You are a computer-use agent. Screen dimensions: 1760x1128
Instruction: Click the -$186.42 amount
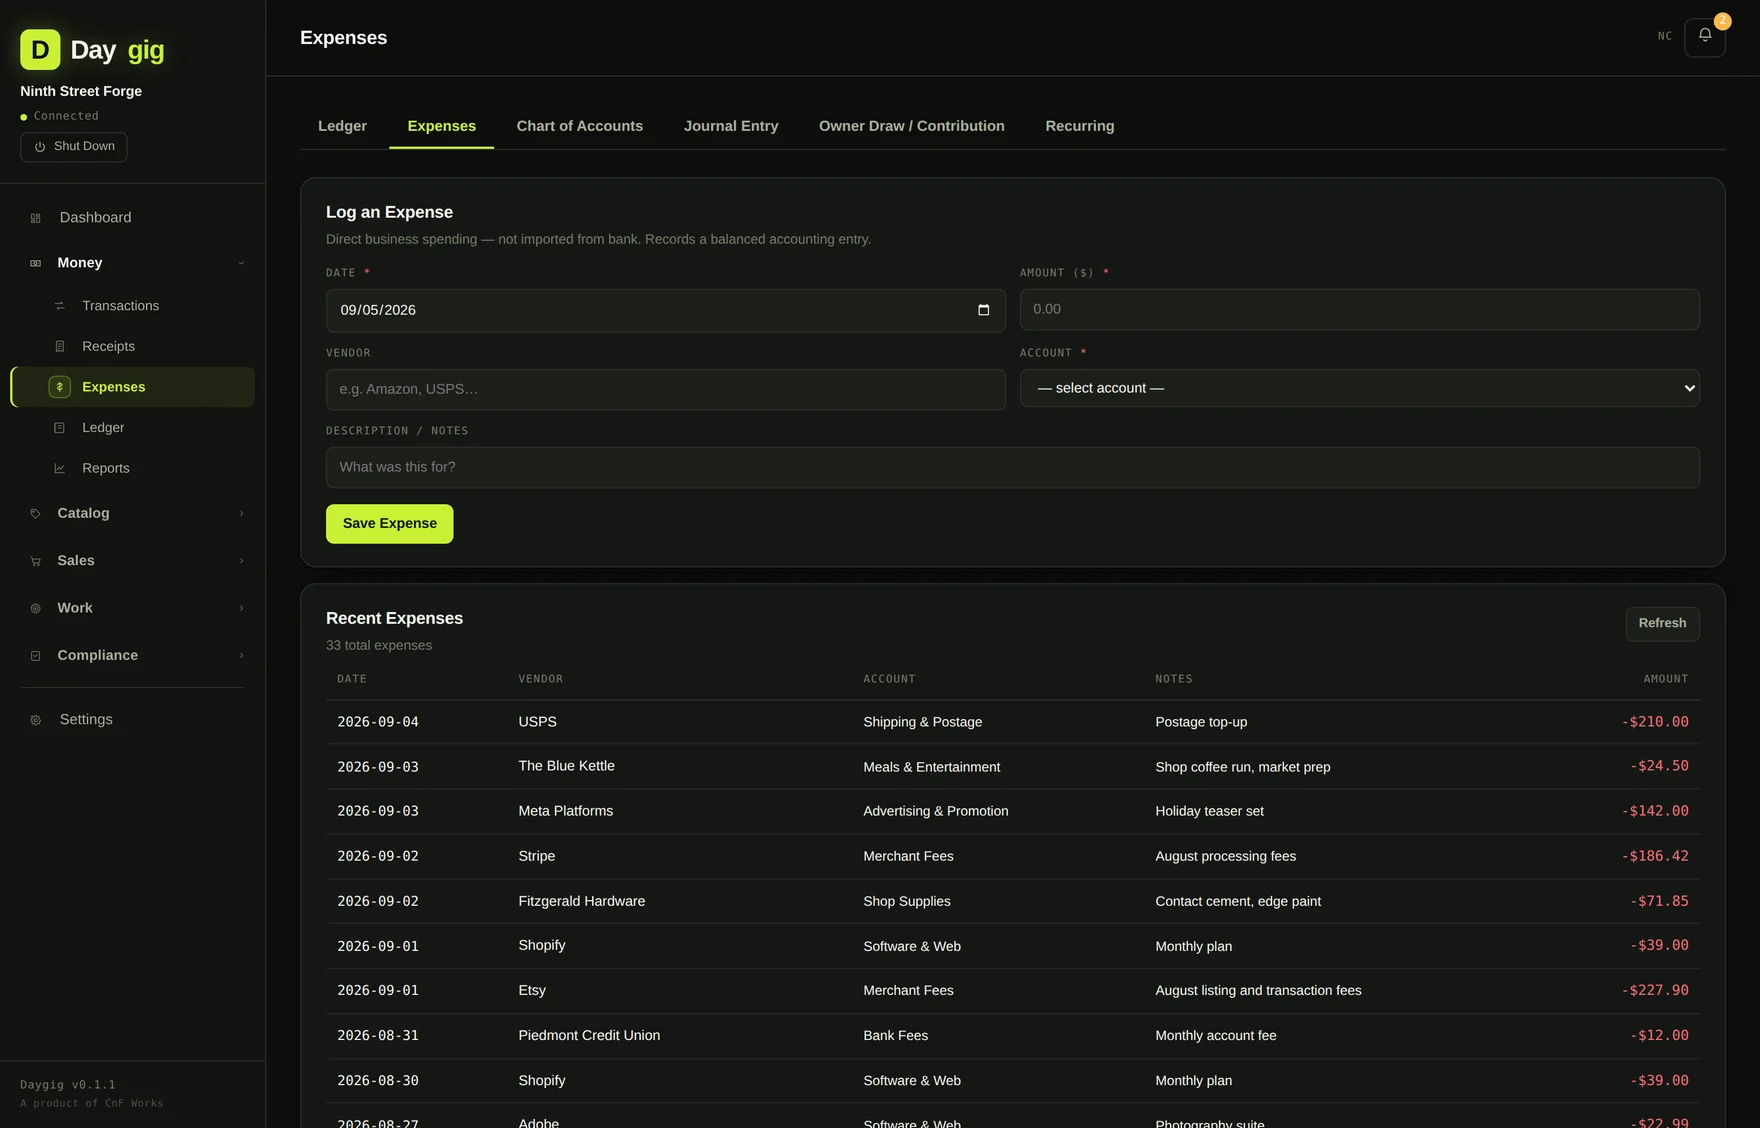(1654, 856)
